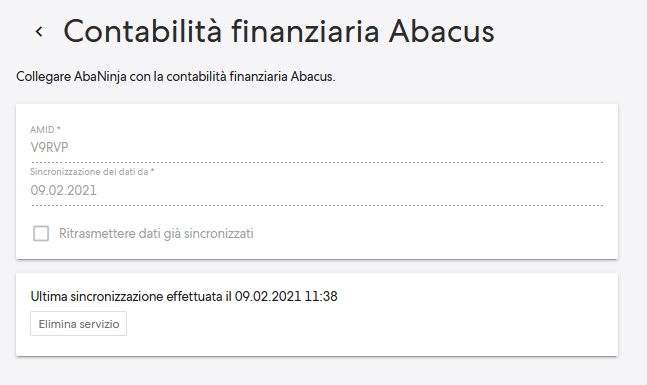
Task: Click the Elimina servizio button
Action: [78, 324]
